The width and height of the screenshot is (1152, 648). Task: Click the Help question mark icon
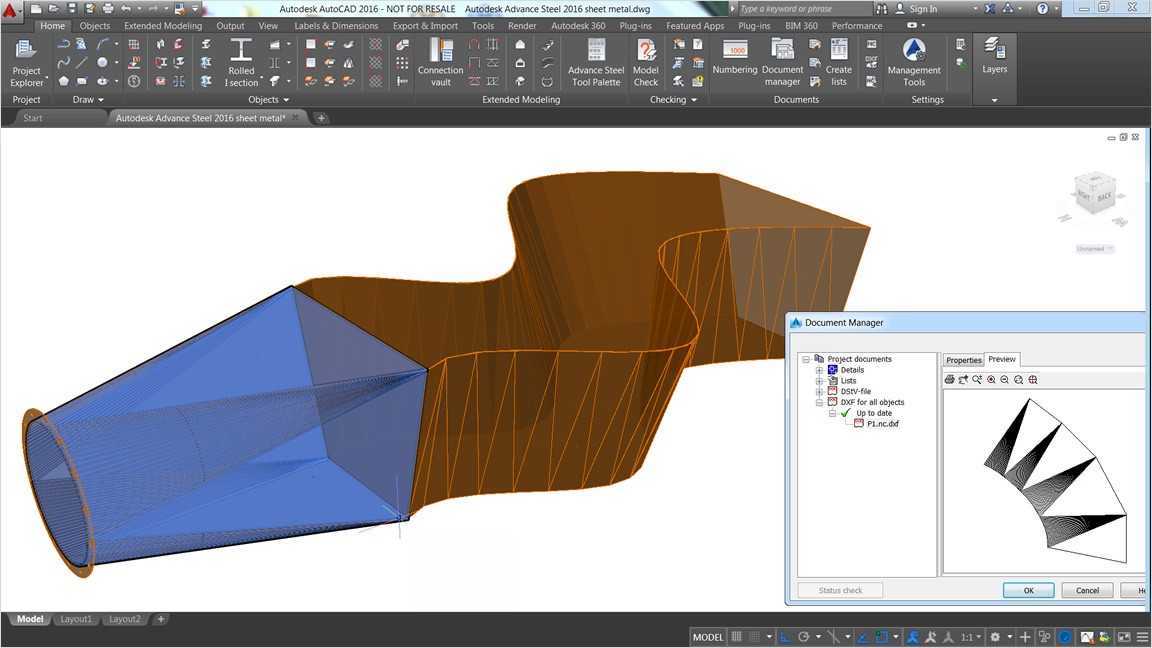[1043, 9]
